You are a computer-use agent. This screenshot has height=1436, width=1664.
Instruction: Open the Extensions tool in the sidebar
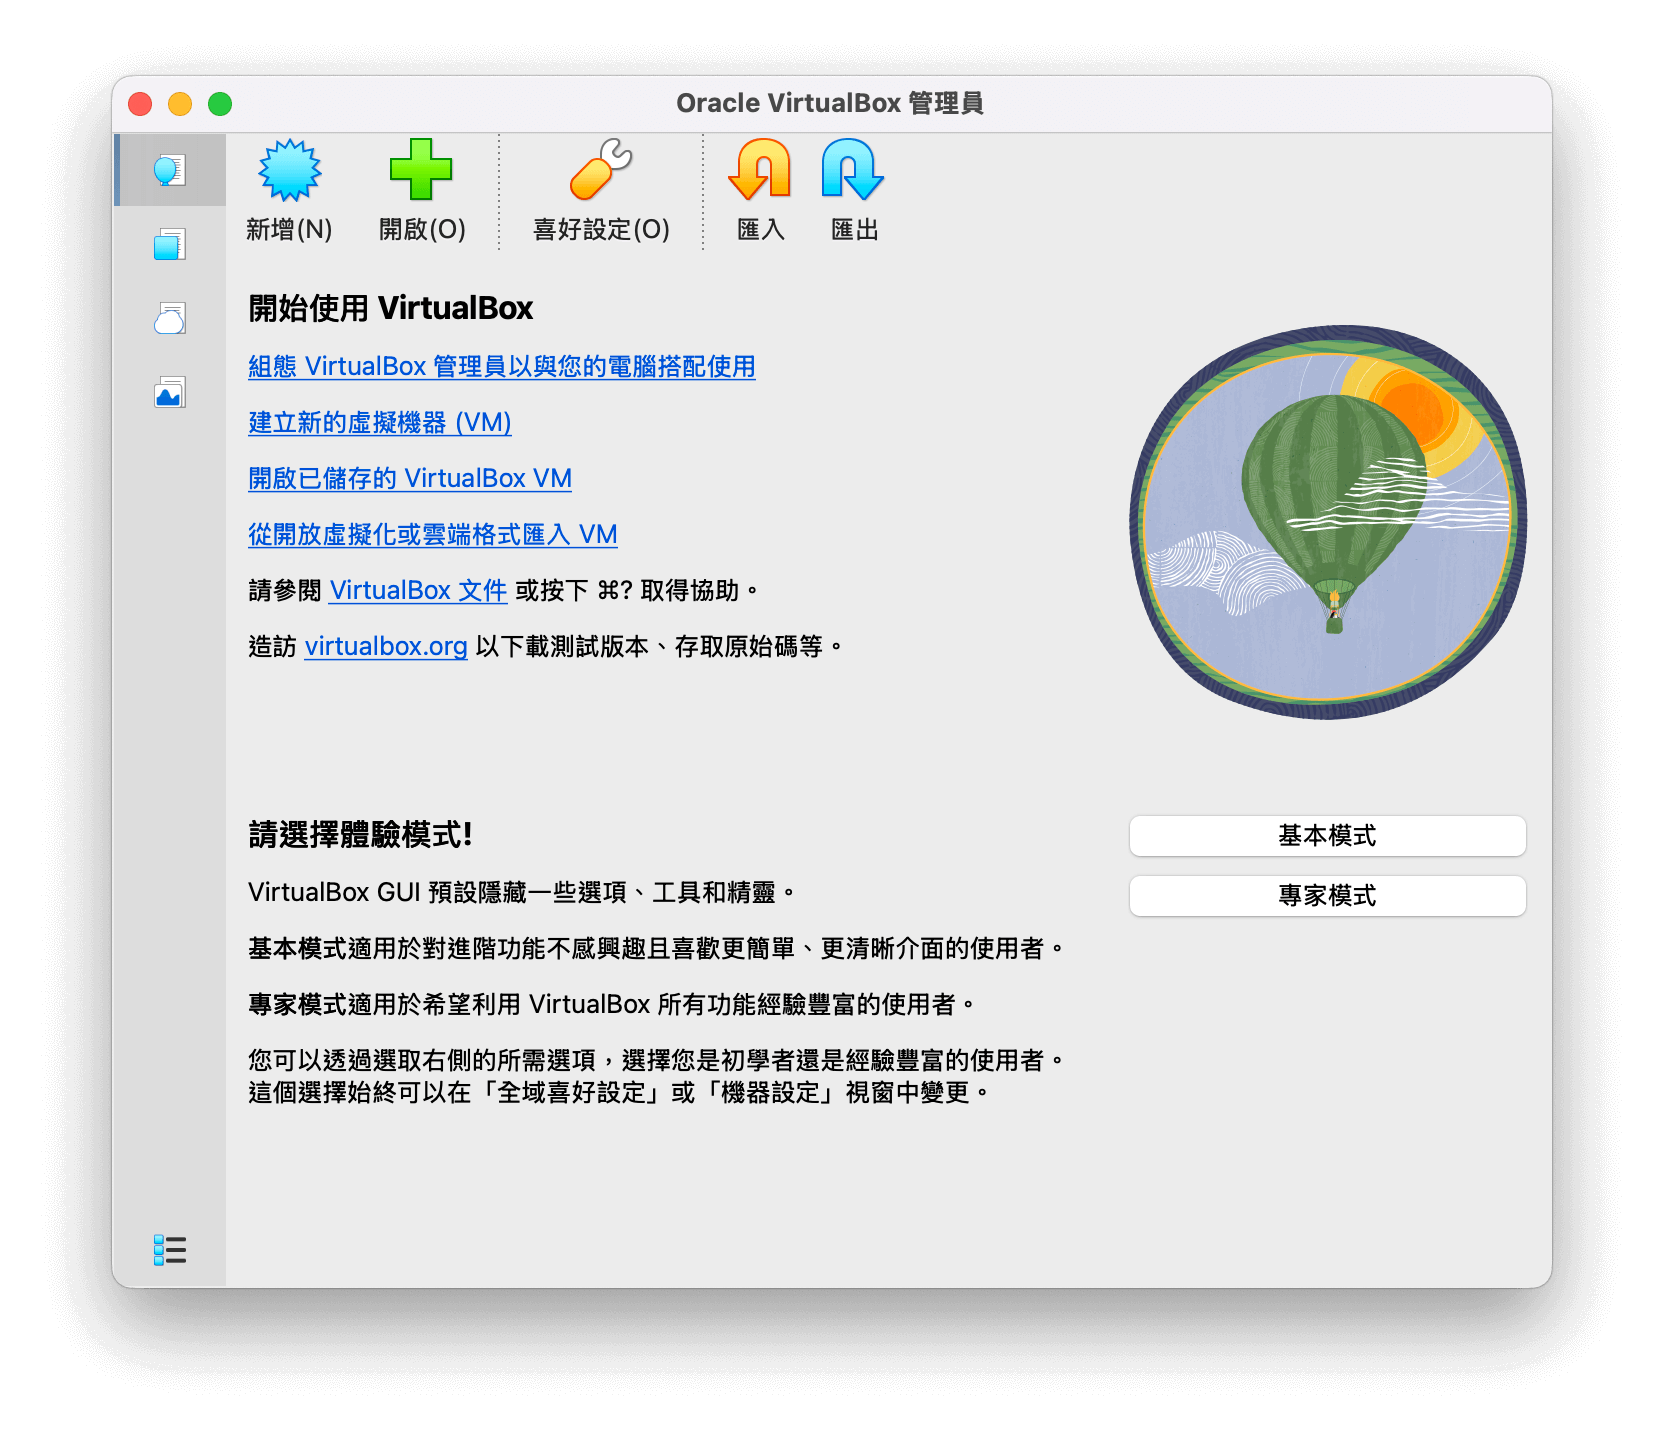[x=170, y=244]
